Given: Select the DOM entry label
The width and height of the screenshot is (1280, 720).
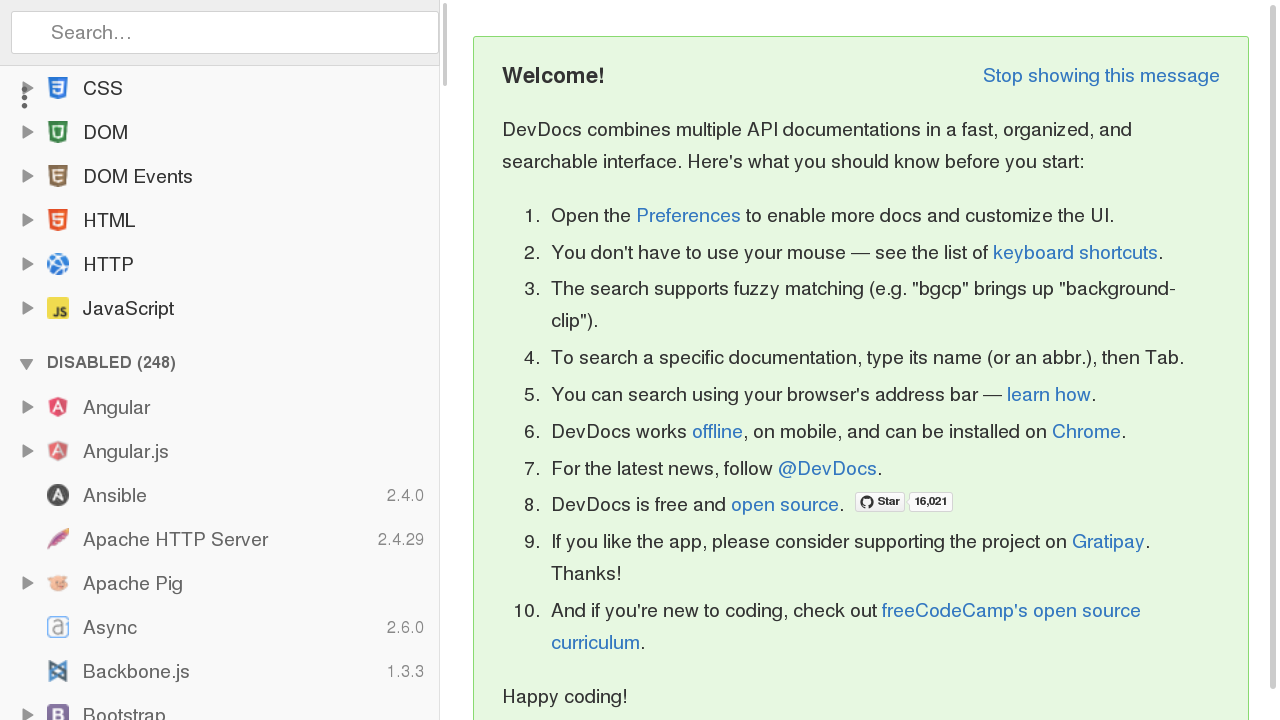Looking at the screenshot, I should (x=106, y=132).
